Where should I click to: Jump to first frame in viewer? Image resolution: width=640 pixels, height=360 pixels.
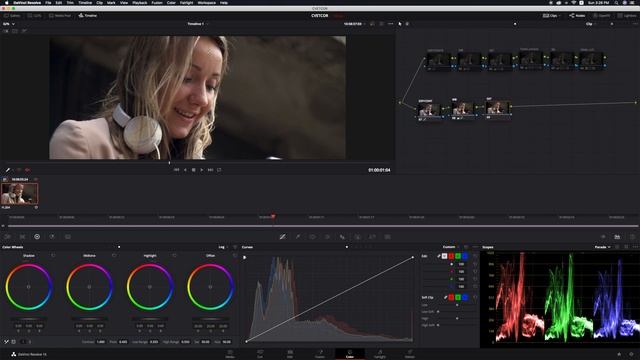click(x=176, y=170)
